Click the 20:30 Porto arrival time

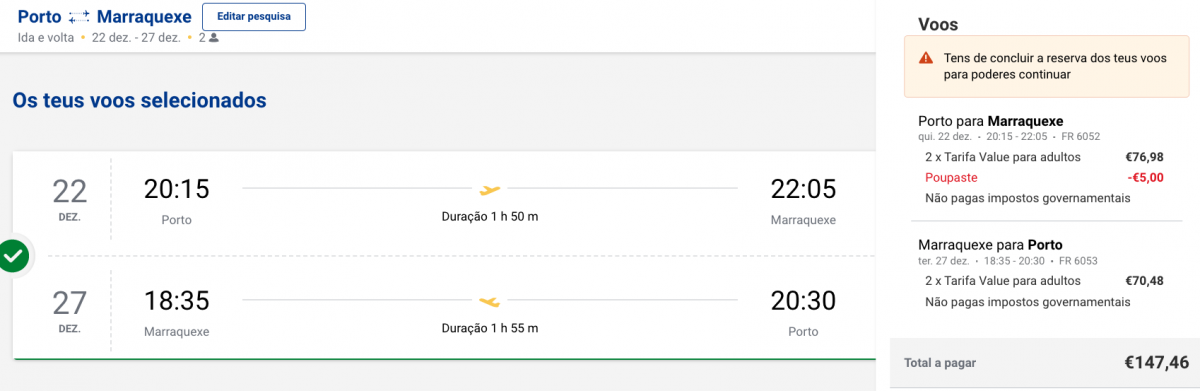[x=803, y=301]
